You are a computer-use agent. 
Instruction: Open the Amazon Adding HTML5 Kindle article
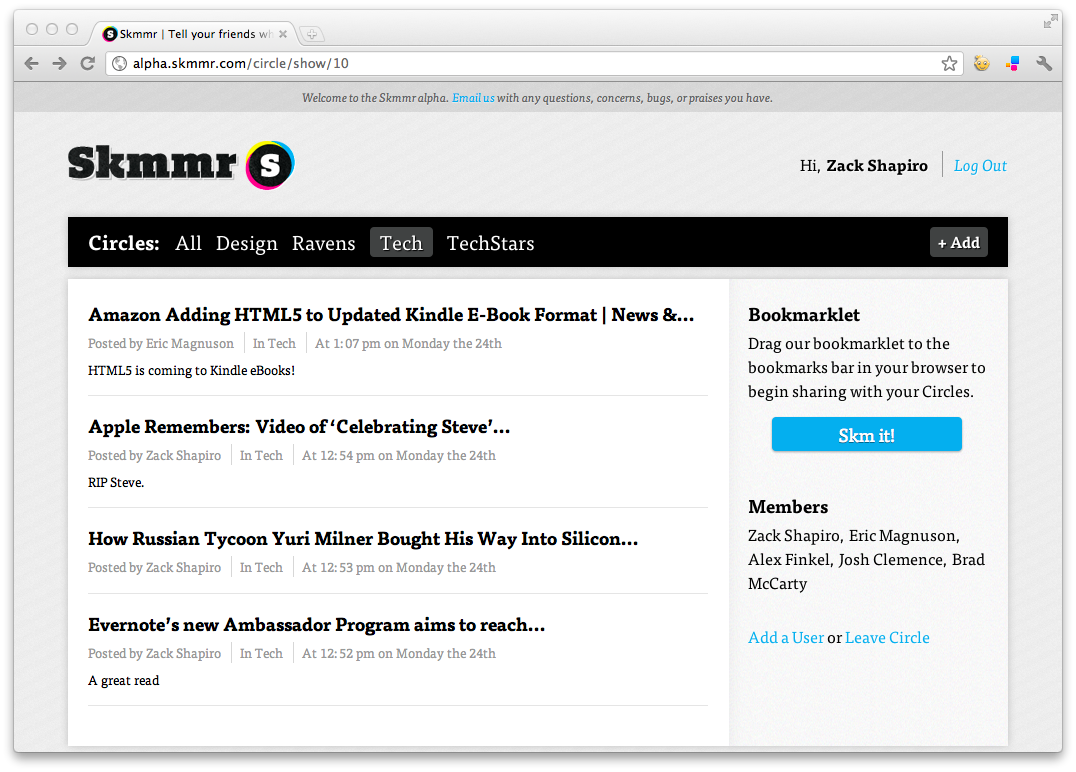tap(391, 315)
